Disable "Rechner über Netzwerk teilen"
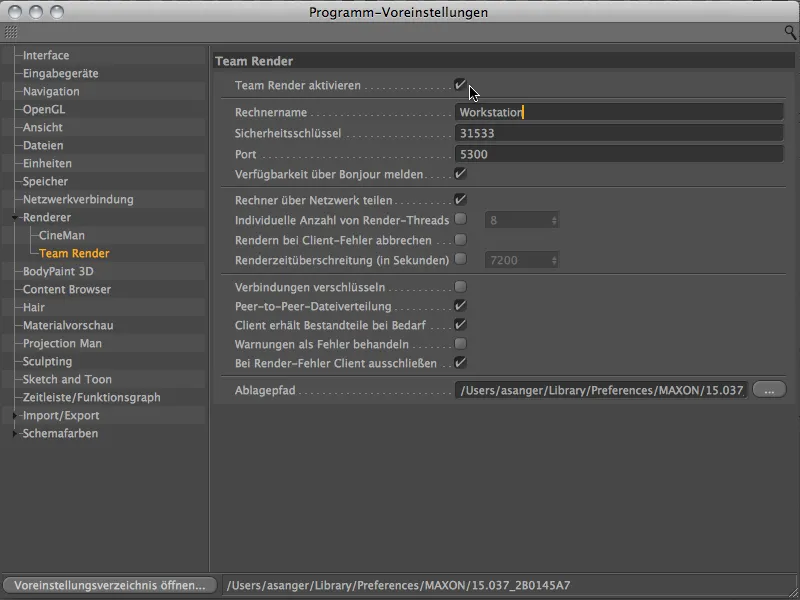This screenshot has height=600, width=800. (x=460, y=199)
